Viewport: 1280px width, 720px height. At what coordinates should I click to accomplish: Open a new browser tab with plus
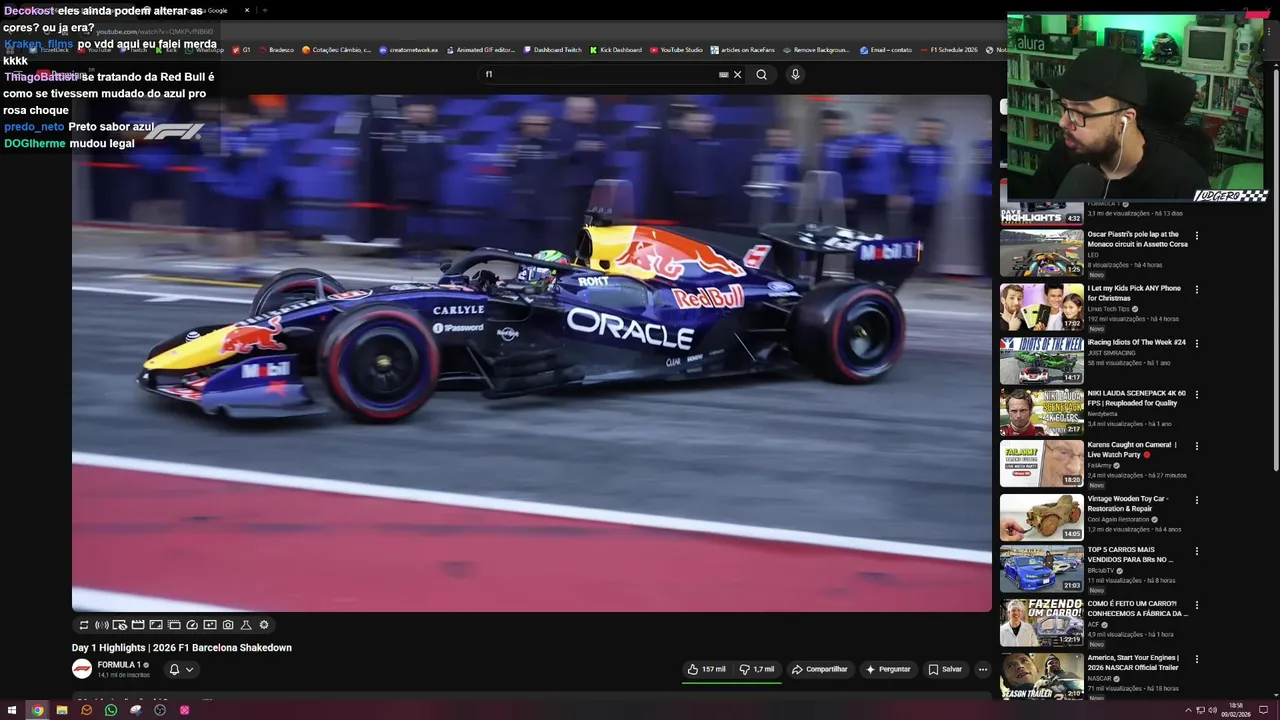pyautogui.click(x=265, y=10)
